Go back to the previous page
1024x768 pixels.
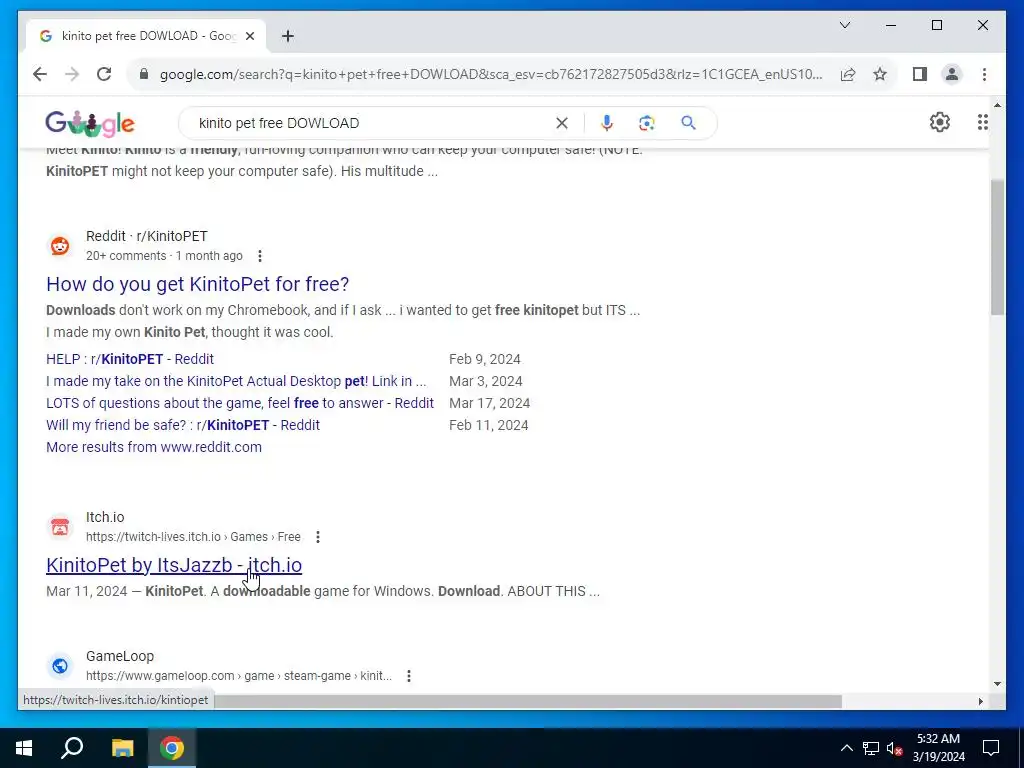(x=40, y=74)
